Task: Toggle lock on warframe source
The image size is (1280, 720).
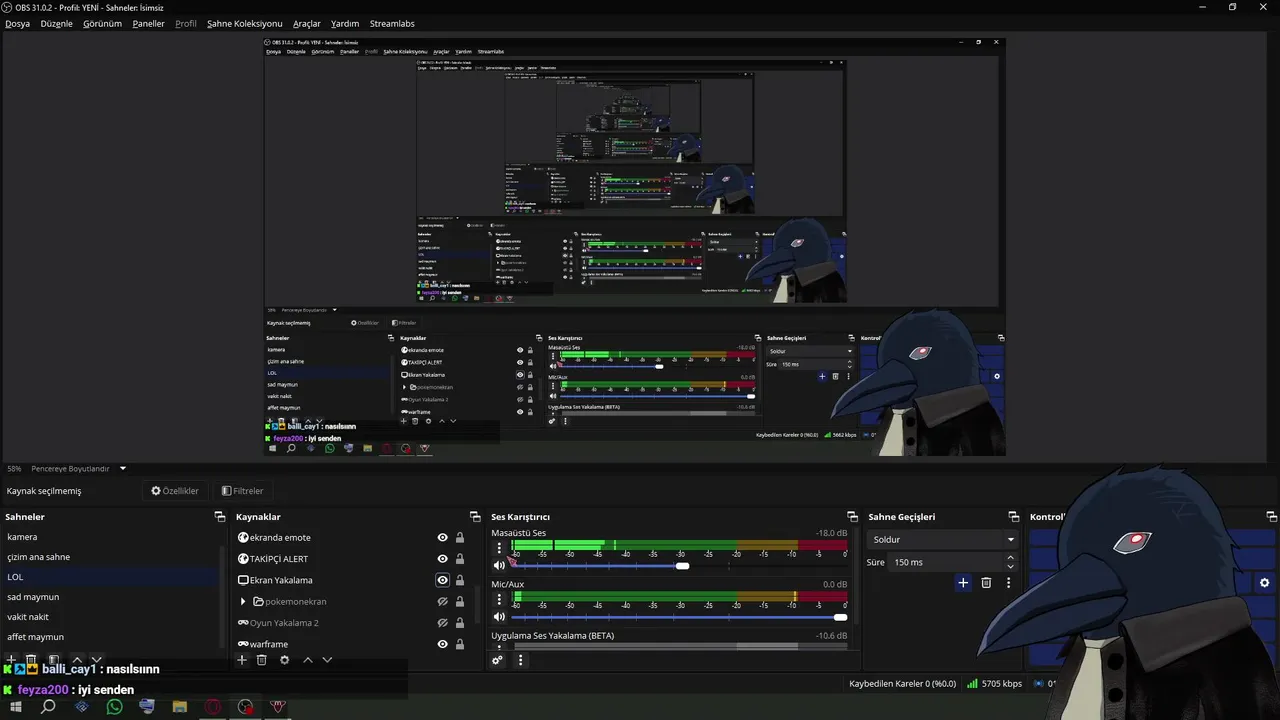Action: click(x=460, y=644)
